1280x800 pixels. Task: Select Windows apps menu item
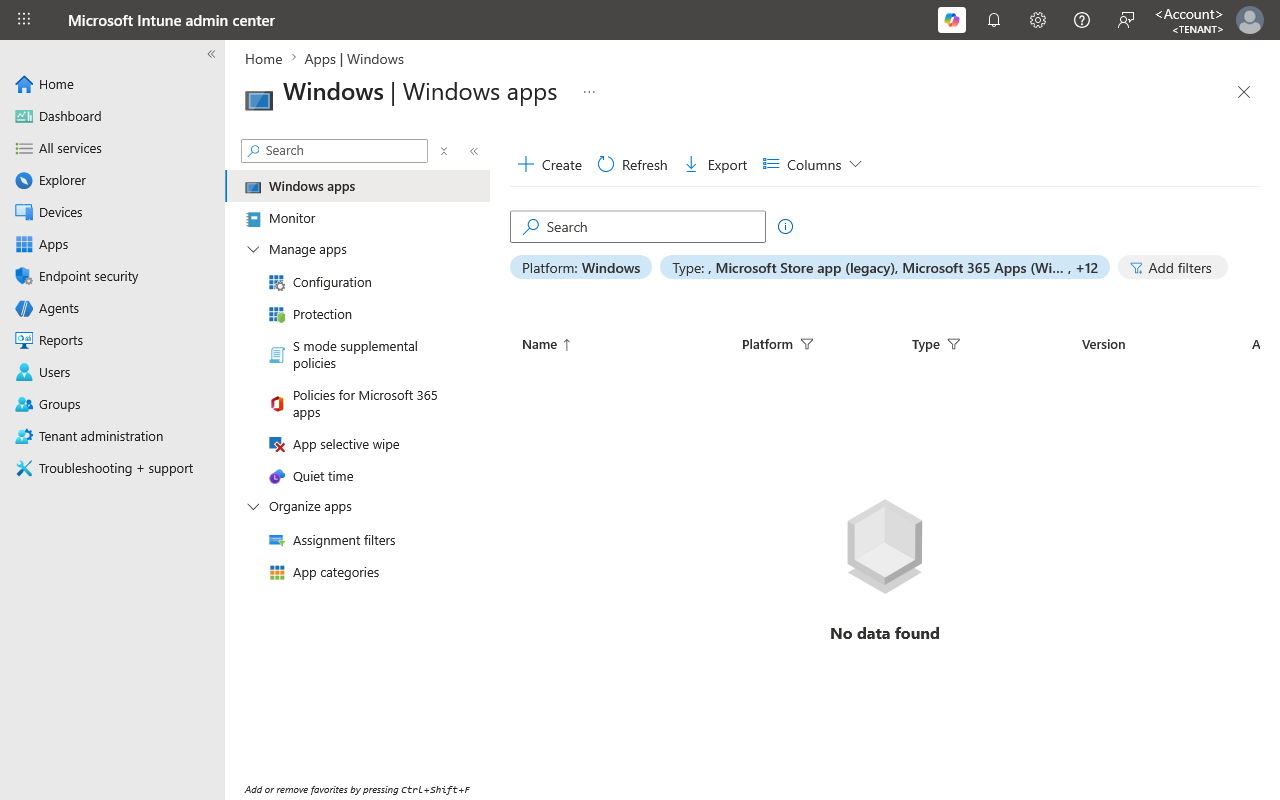pyautogui.click(x=358, y=186)
